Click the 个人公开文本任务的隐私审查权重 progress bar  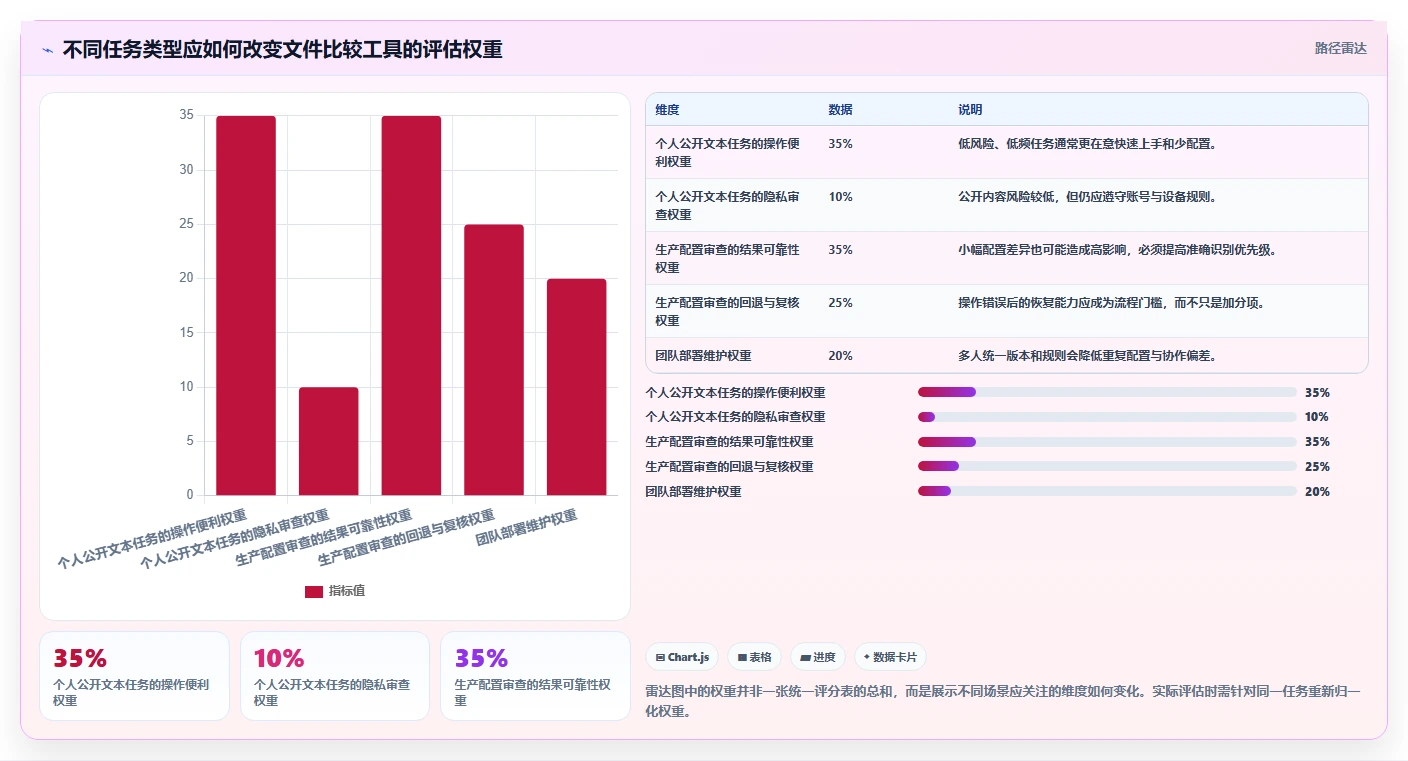(1107, 417)
